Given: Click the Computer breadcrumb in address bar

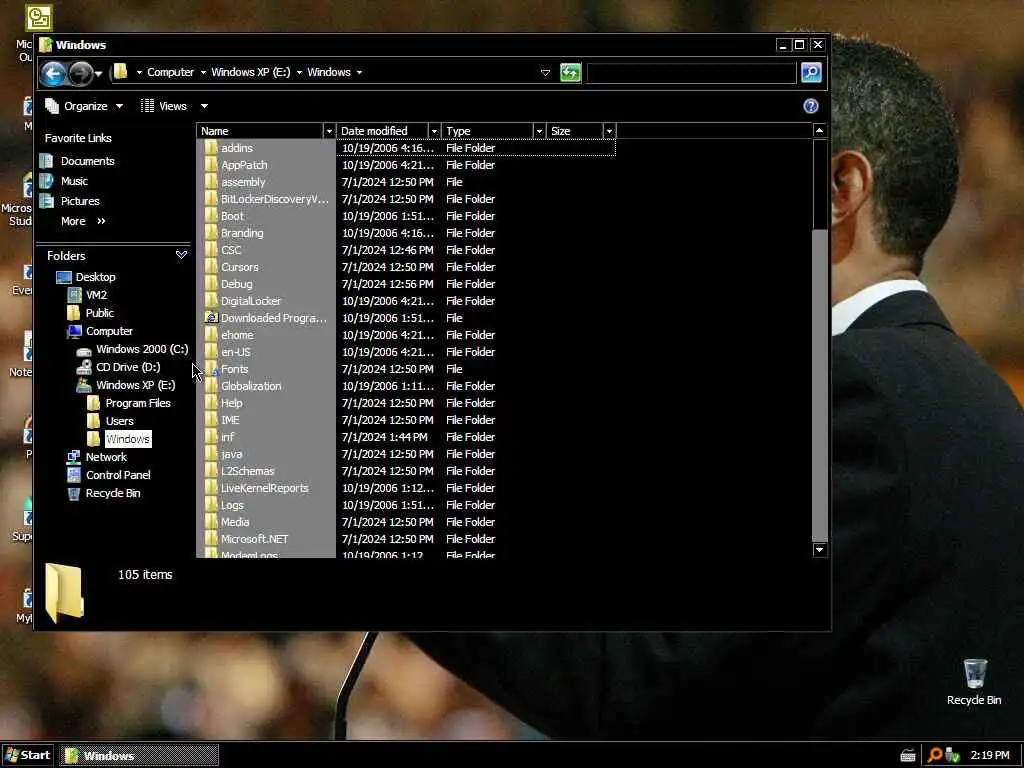Looking at the screenshot, I should [170, 72].
